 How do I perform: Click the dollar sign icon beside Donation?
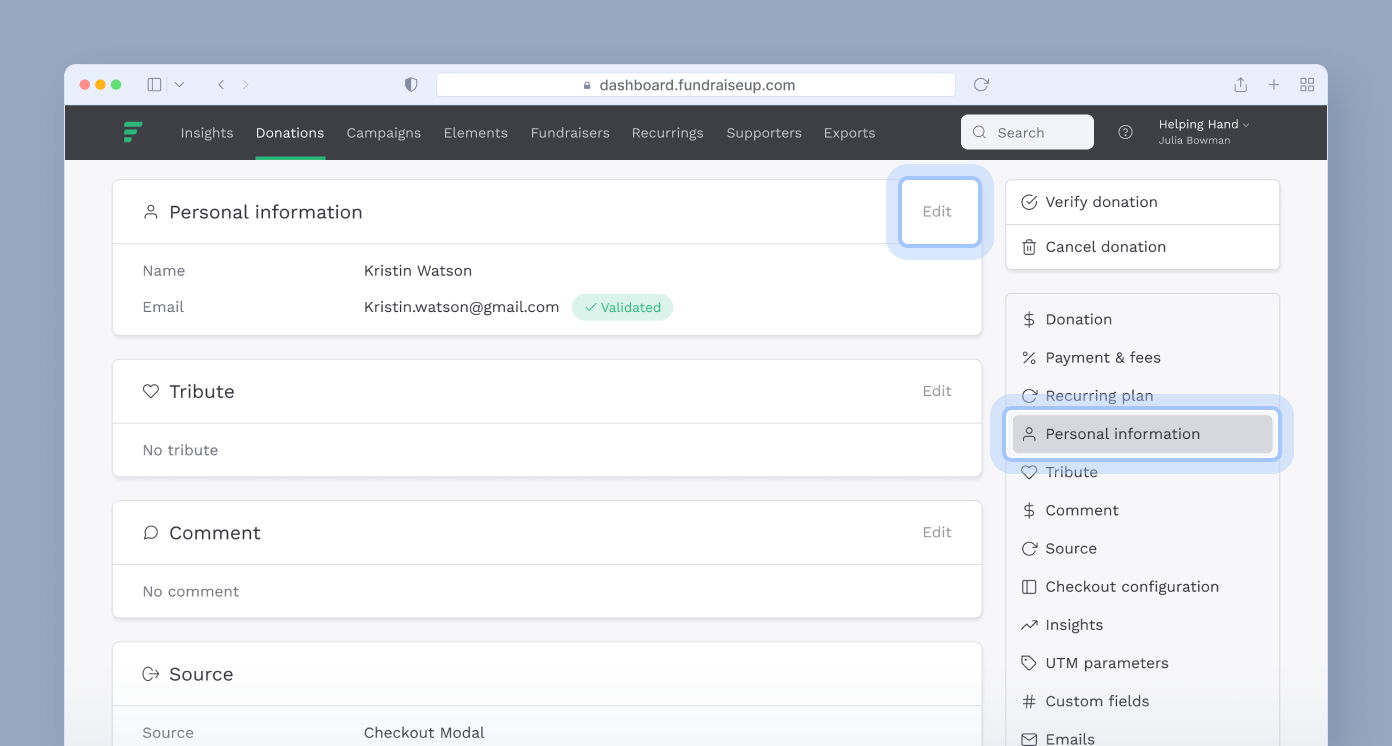[x=1029, y=319]
